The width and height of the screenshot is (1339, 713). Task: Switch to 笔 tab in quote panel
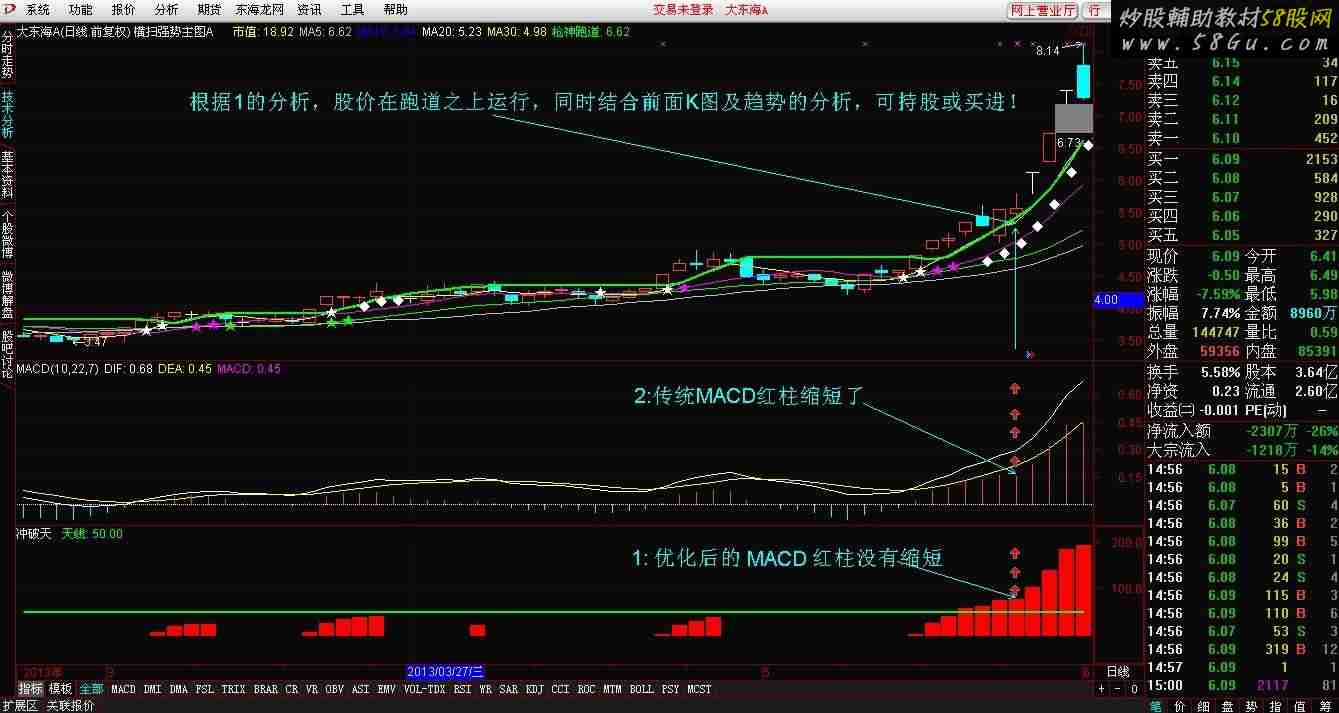(x=1156, y=705)
